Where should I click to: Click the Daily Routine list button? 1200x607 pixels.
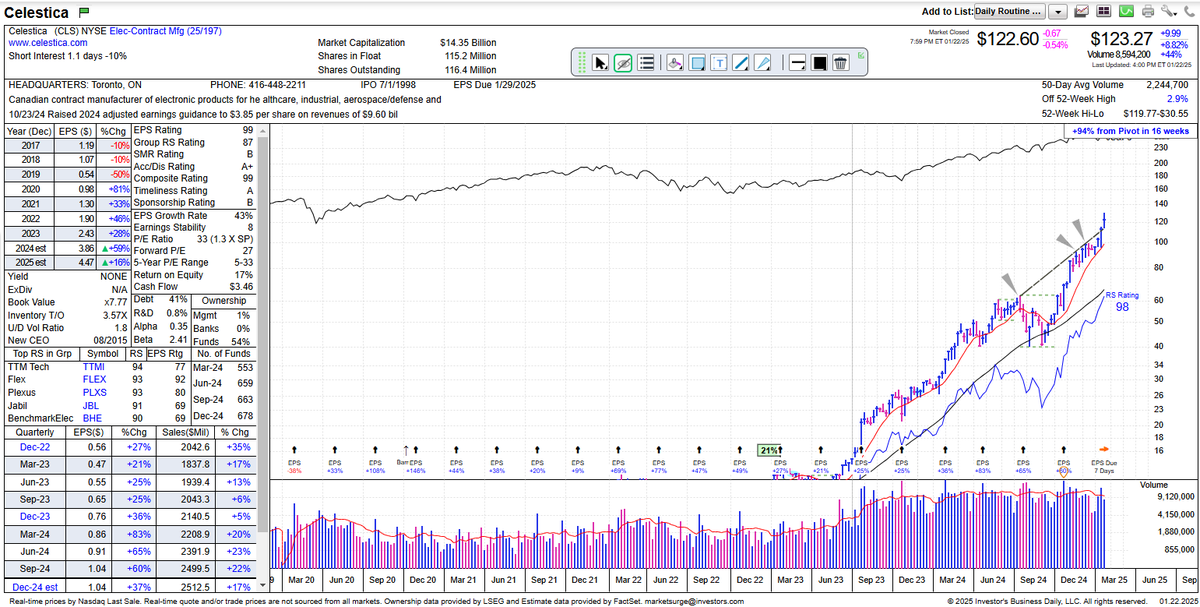(1010, 11)
